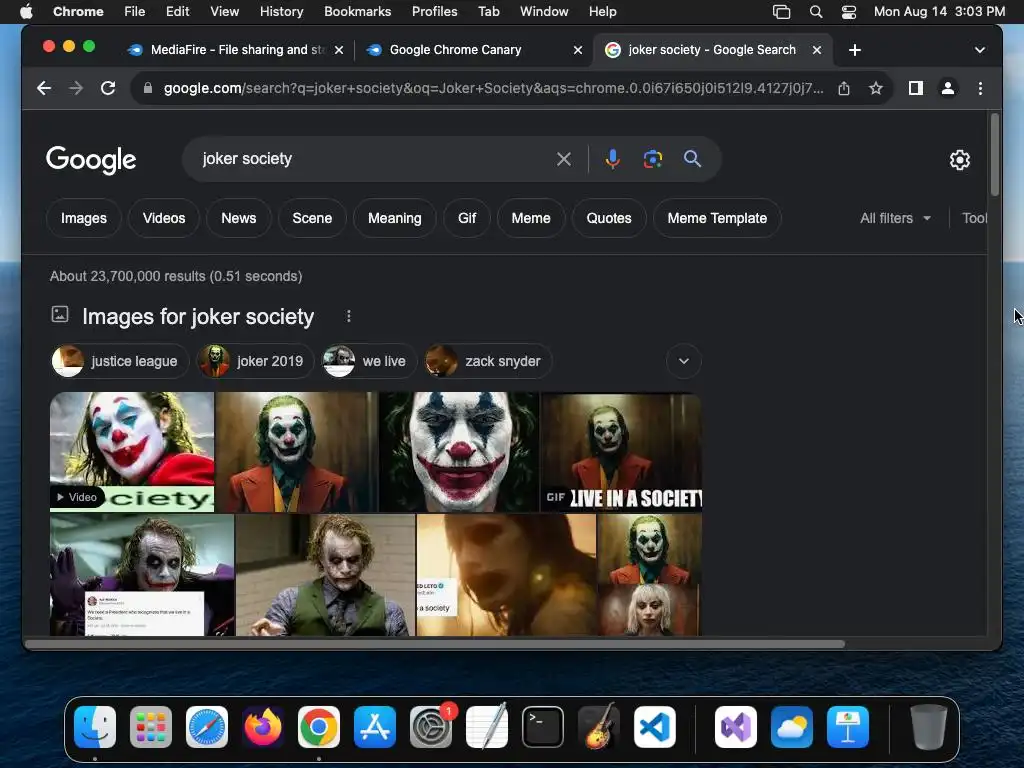The height and width of the screenshot is (768, 1024).
Task: Reload the current page
Action: coord(108,88)
